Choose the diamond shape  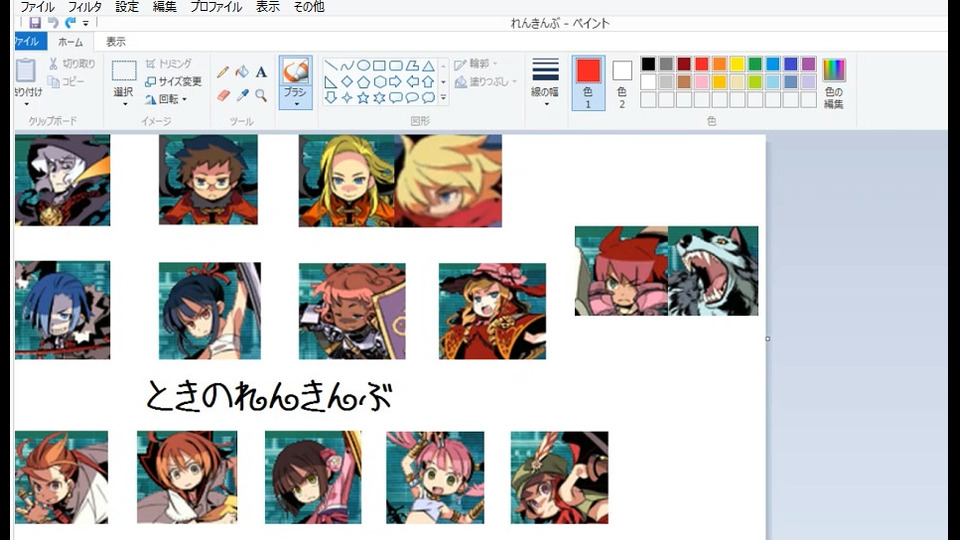click(x=347, y=81)
